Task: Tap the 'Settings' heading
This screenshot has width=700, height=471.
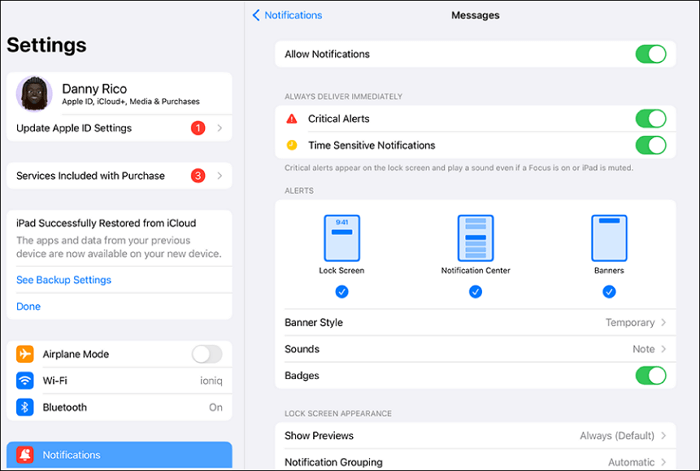Action: click(x=46, y=45)
